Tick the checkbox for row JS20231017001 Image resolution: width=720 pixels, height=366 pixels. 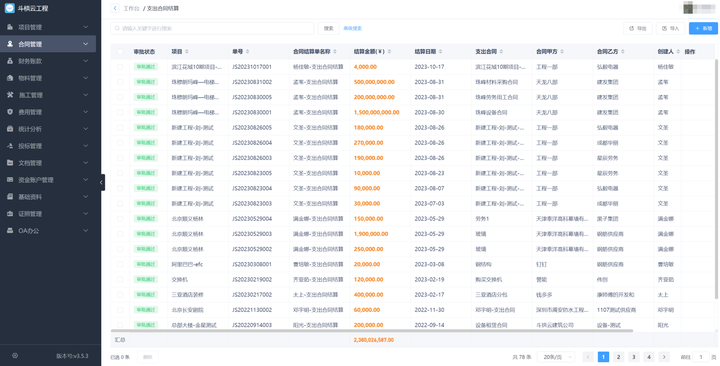pyautogui.click(x=120, y=67)
